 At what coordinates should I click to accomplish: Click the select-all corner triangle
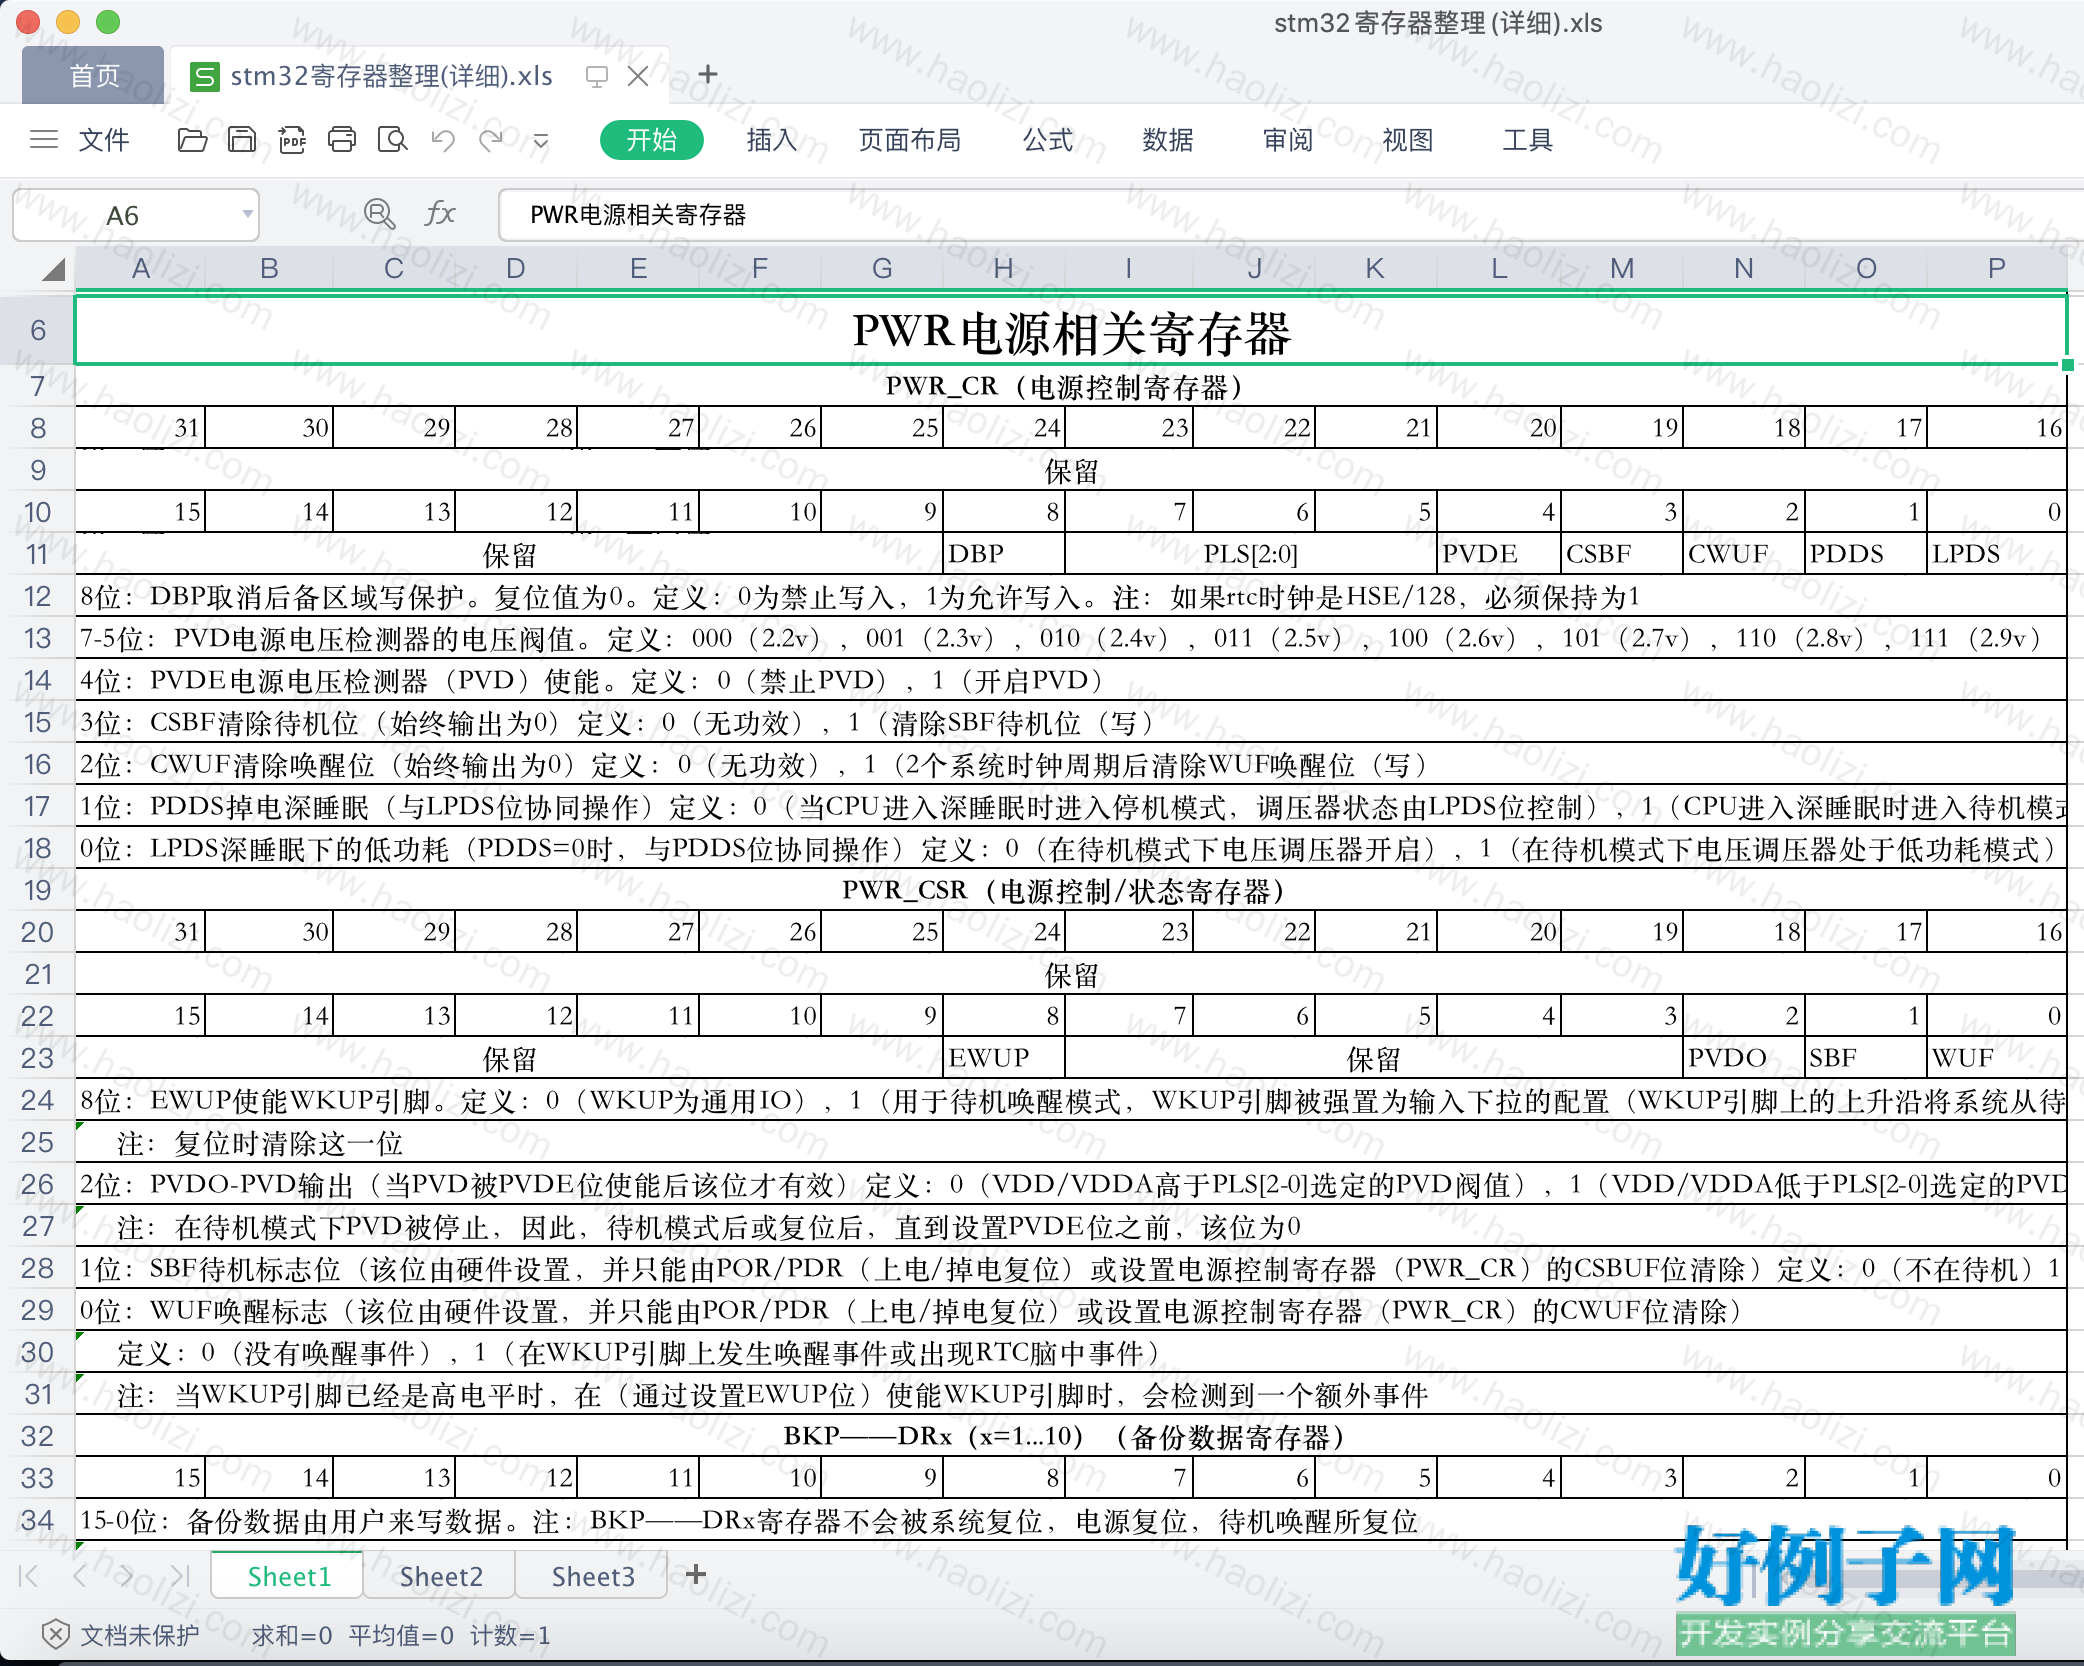tap(54, 269)
